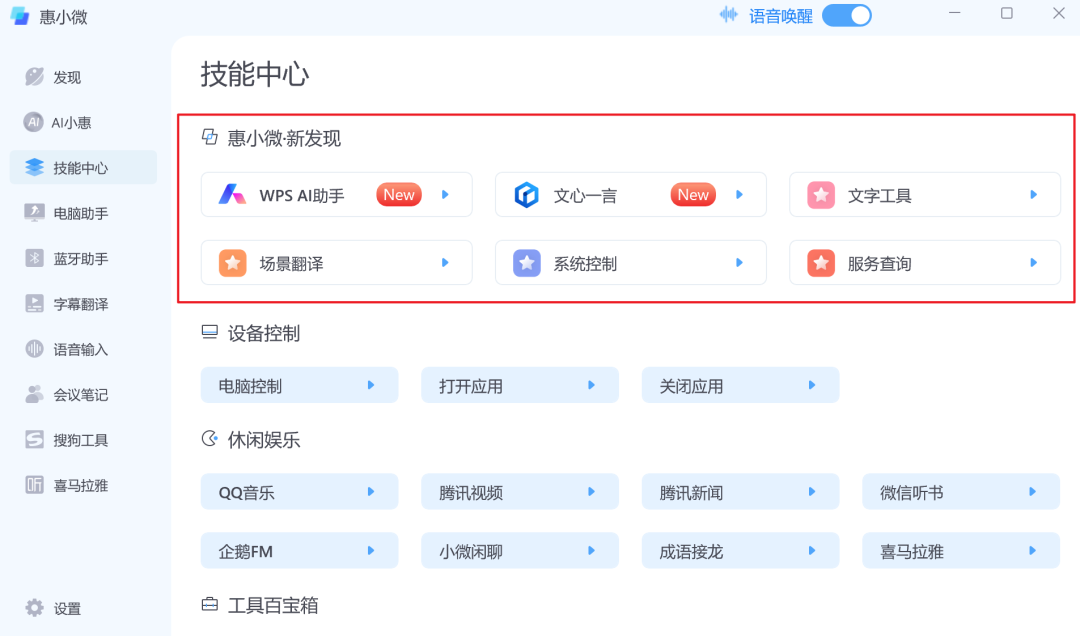Expand the 文字工具 arrow
1080x636 pixels.
pos(1033,194)
